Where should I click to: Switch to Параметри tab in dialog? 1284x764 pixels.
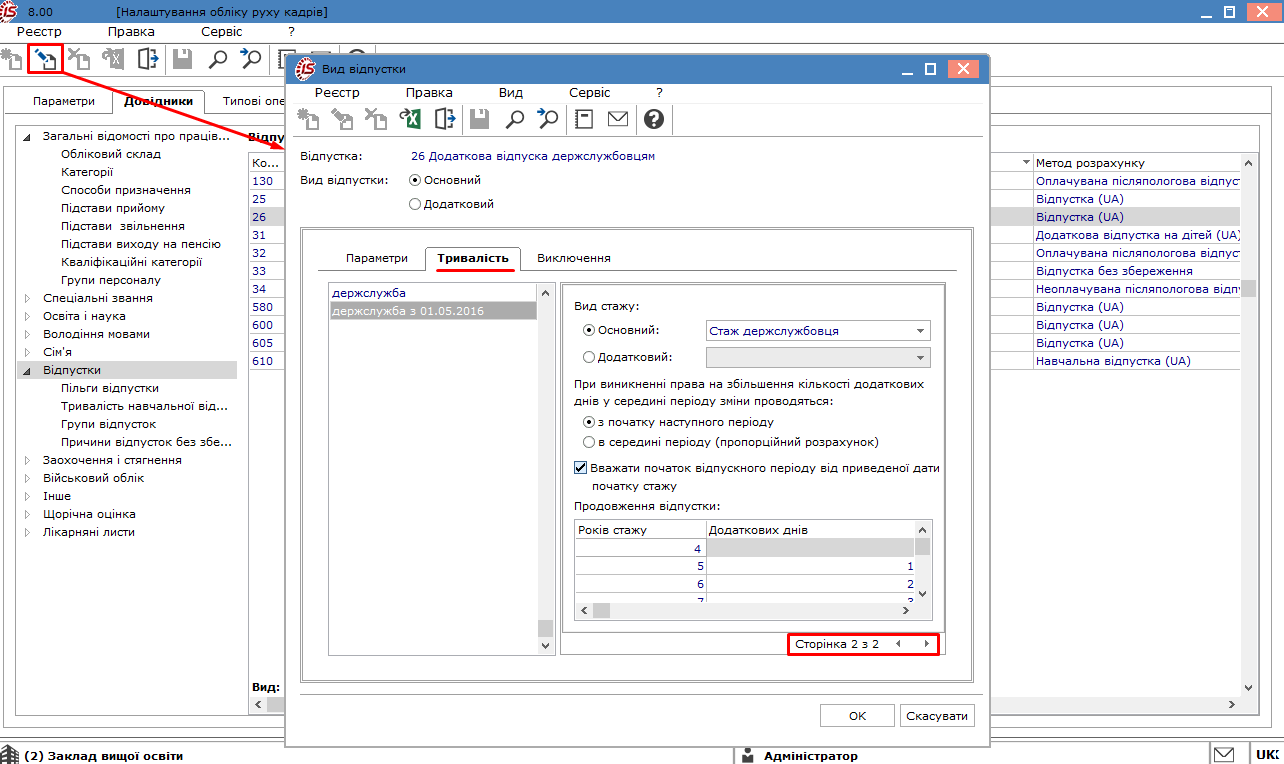click(377, 258)
